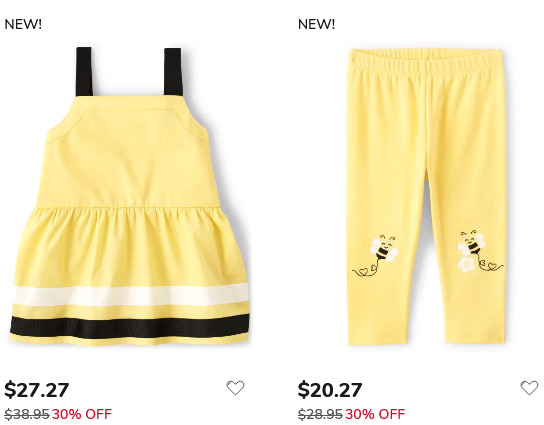Screen dimensions: 544x425
Task: Click the bee embroidery on the right legging
Action: point(471,244)
